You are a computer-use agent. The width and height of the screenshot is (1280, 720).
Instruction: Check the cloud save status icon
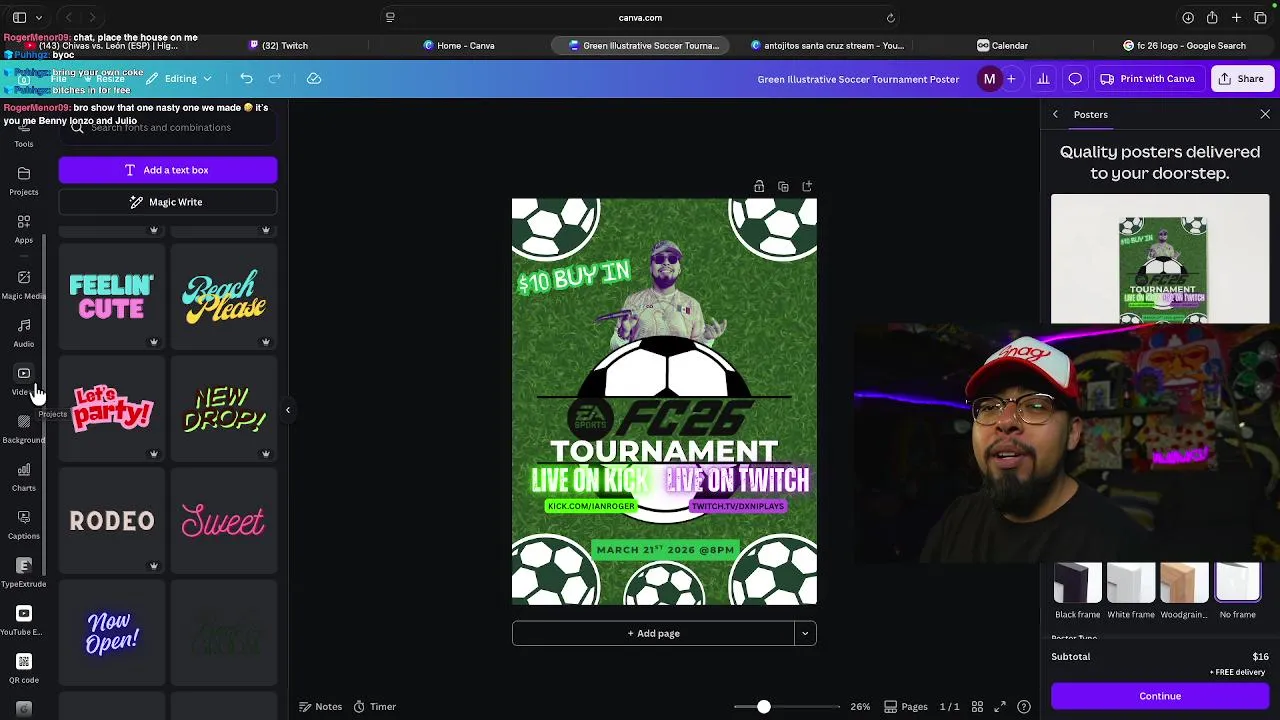click(x=313, y=78)
